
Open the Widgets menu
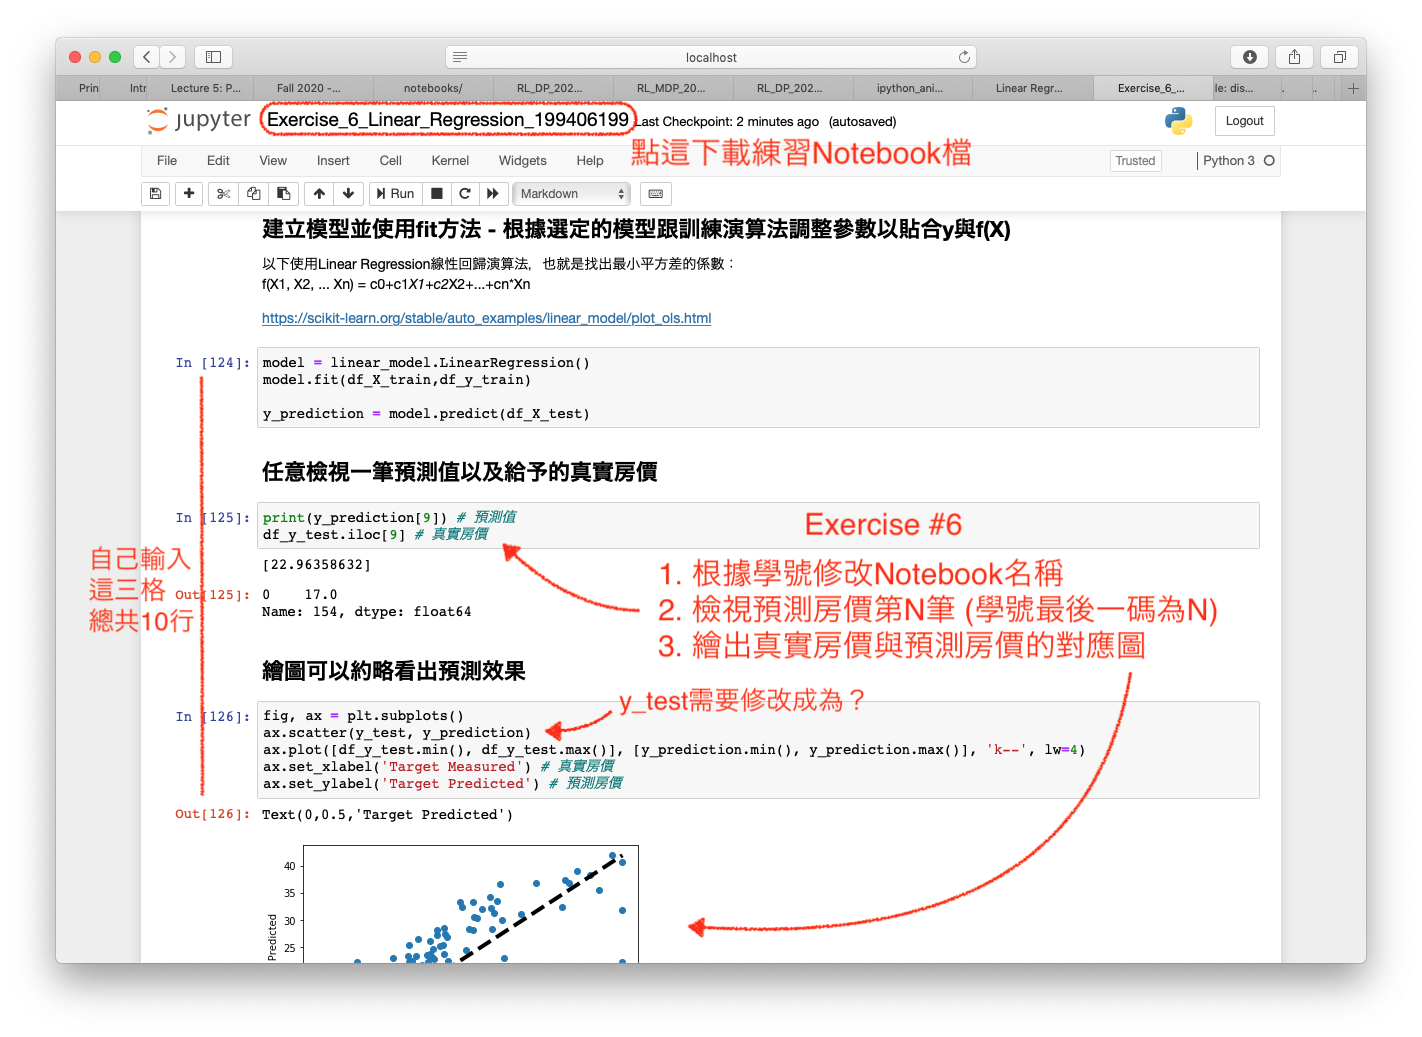coord(522,161)
